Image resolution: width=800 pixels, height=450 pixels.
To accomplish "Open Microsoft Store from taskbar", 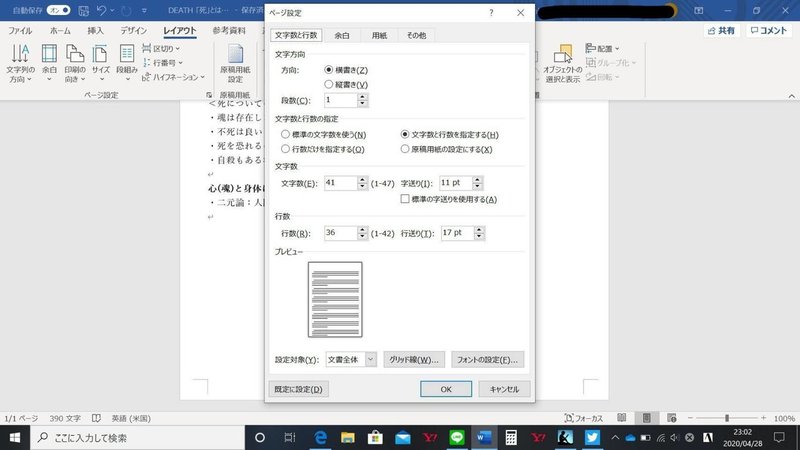I will [375, 437].
